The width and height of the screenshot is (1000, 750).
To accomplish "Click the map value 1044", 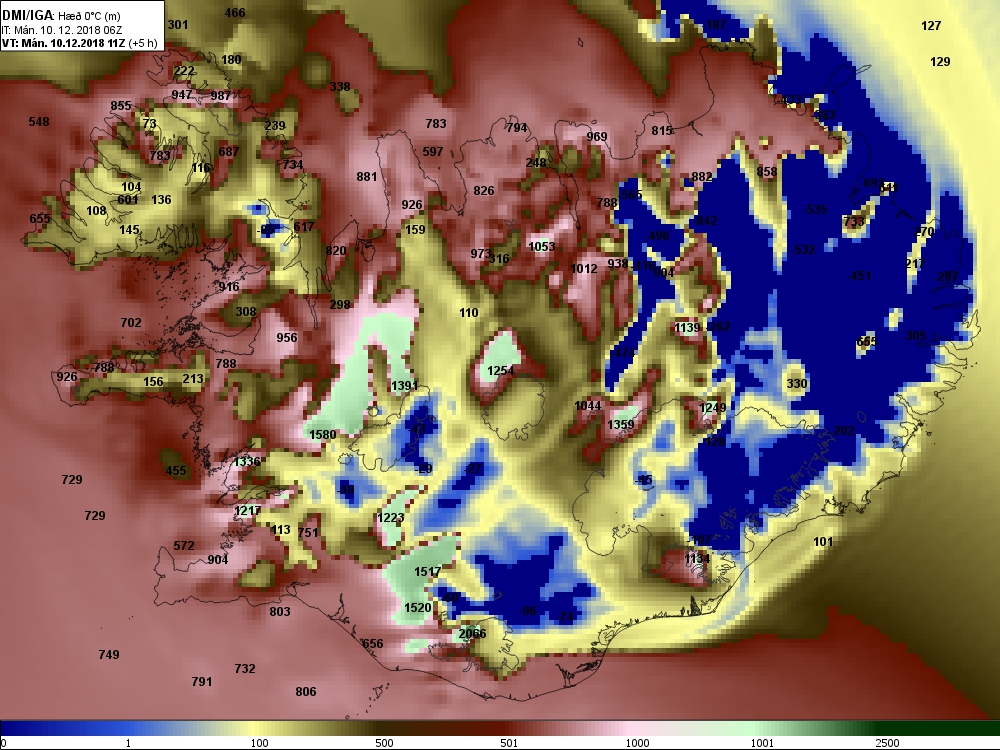I will click(587, 406).
